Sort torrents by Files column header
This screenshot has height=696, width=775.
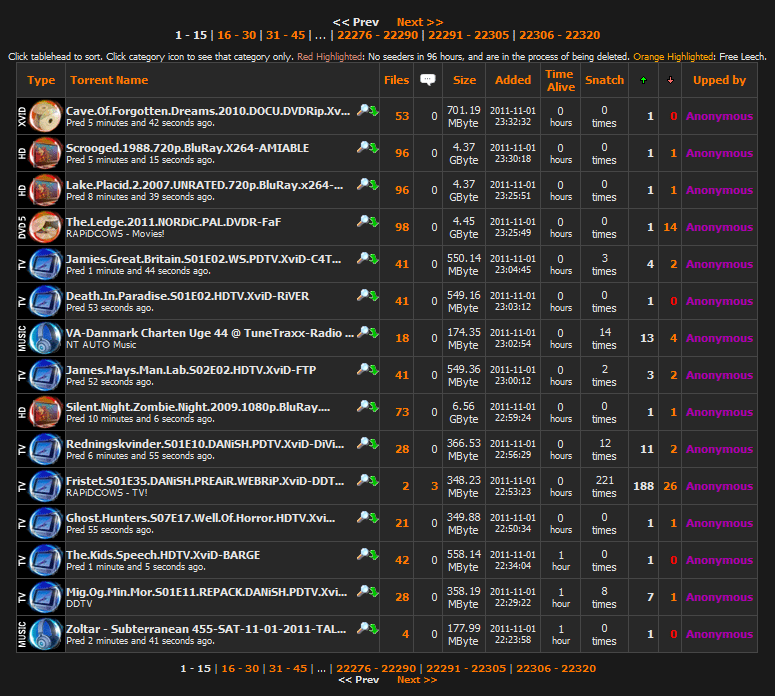click(x=396, y=80)
